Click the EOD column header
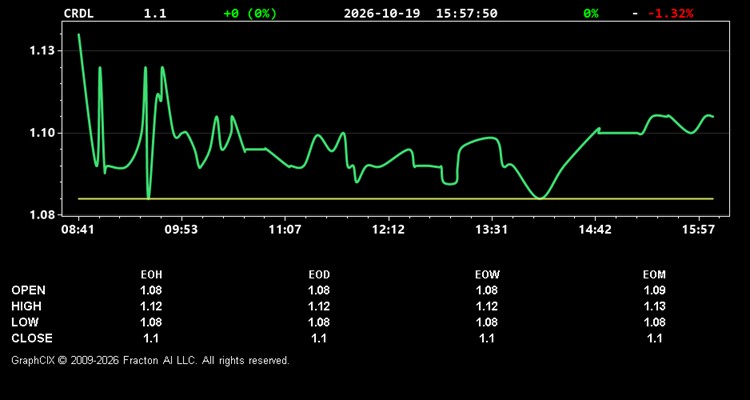Image resolution: width=750 pixels, height=400 pixels. (x=319, y=275)
